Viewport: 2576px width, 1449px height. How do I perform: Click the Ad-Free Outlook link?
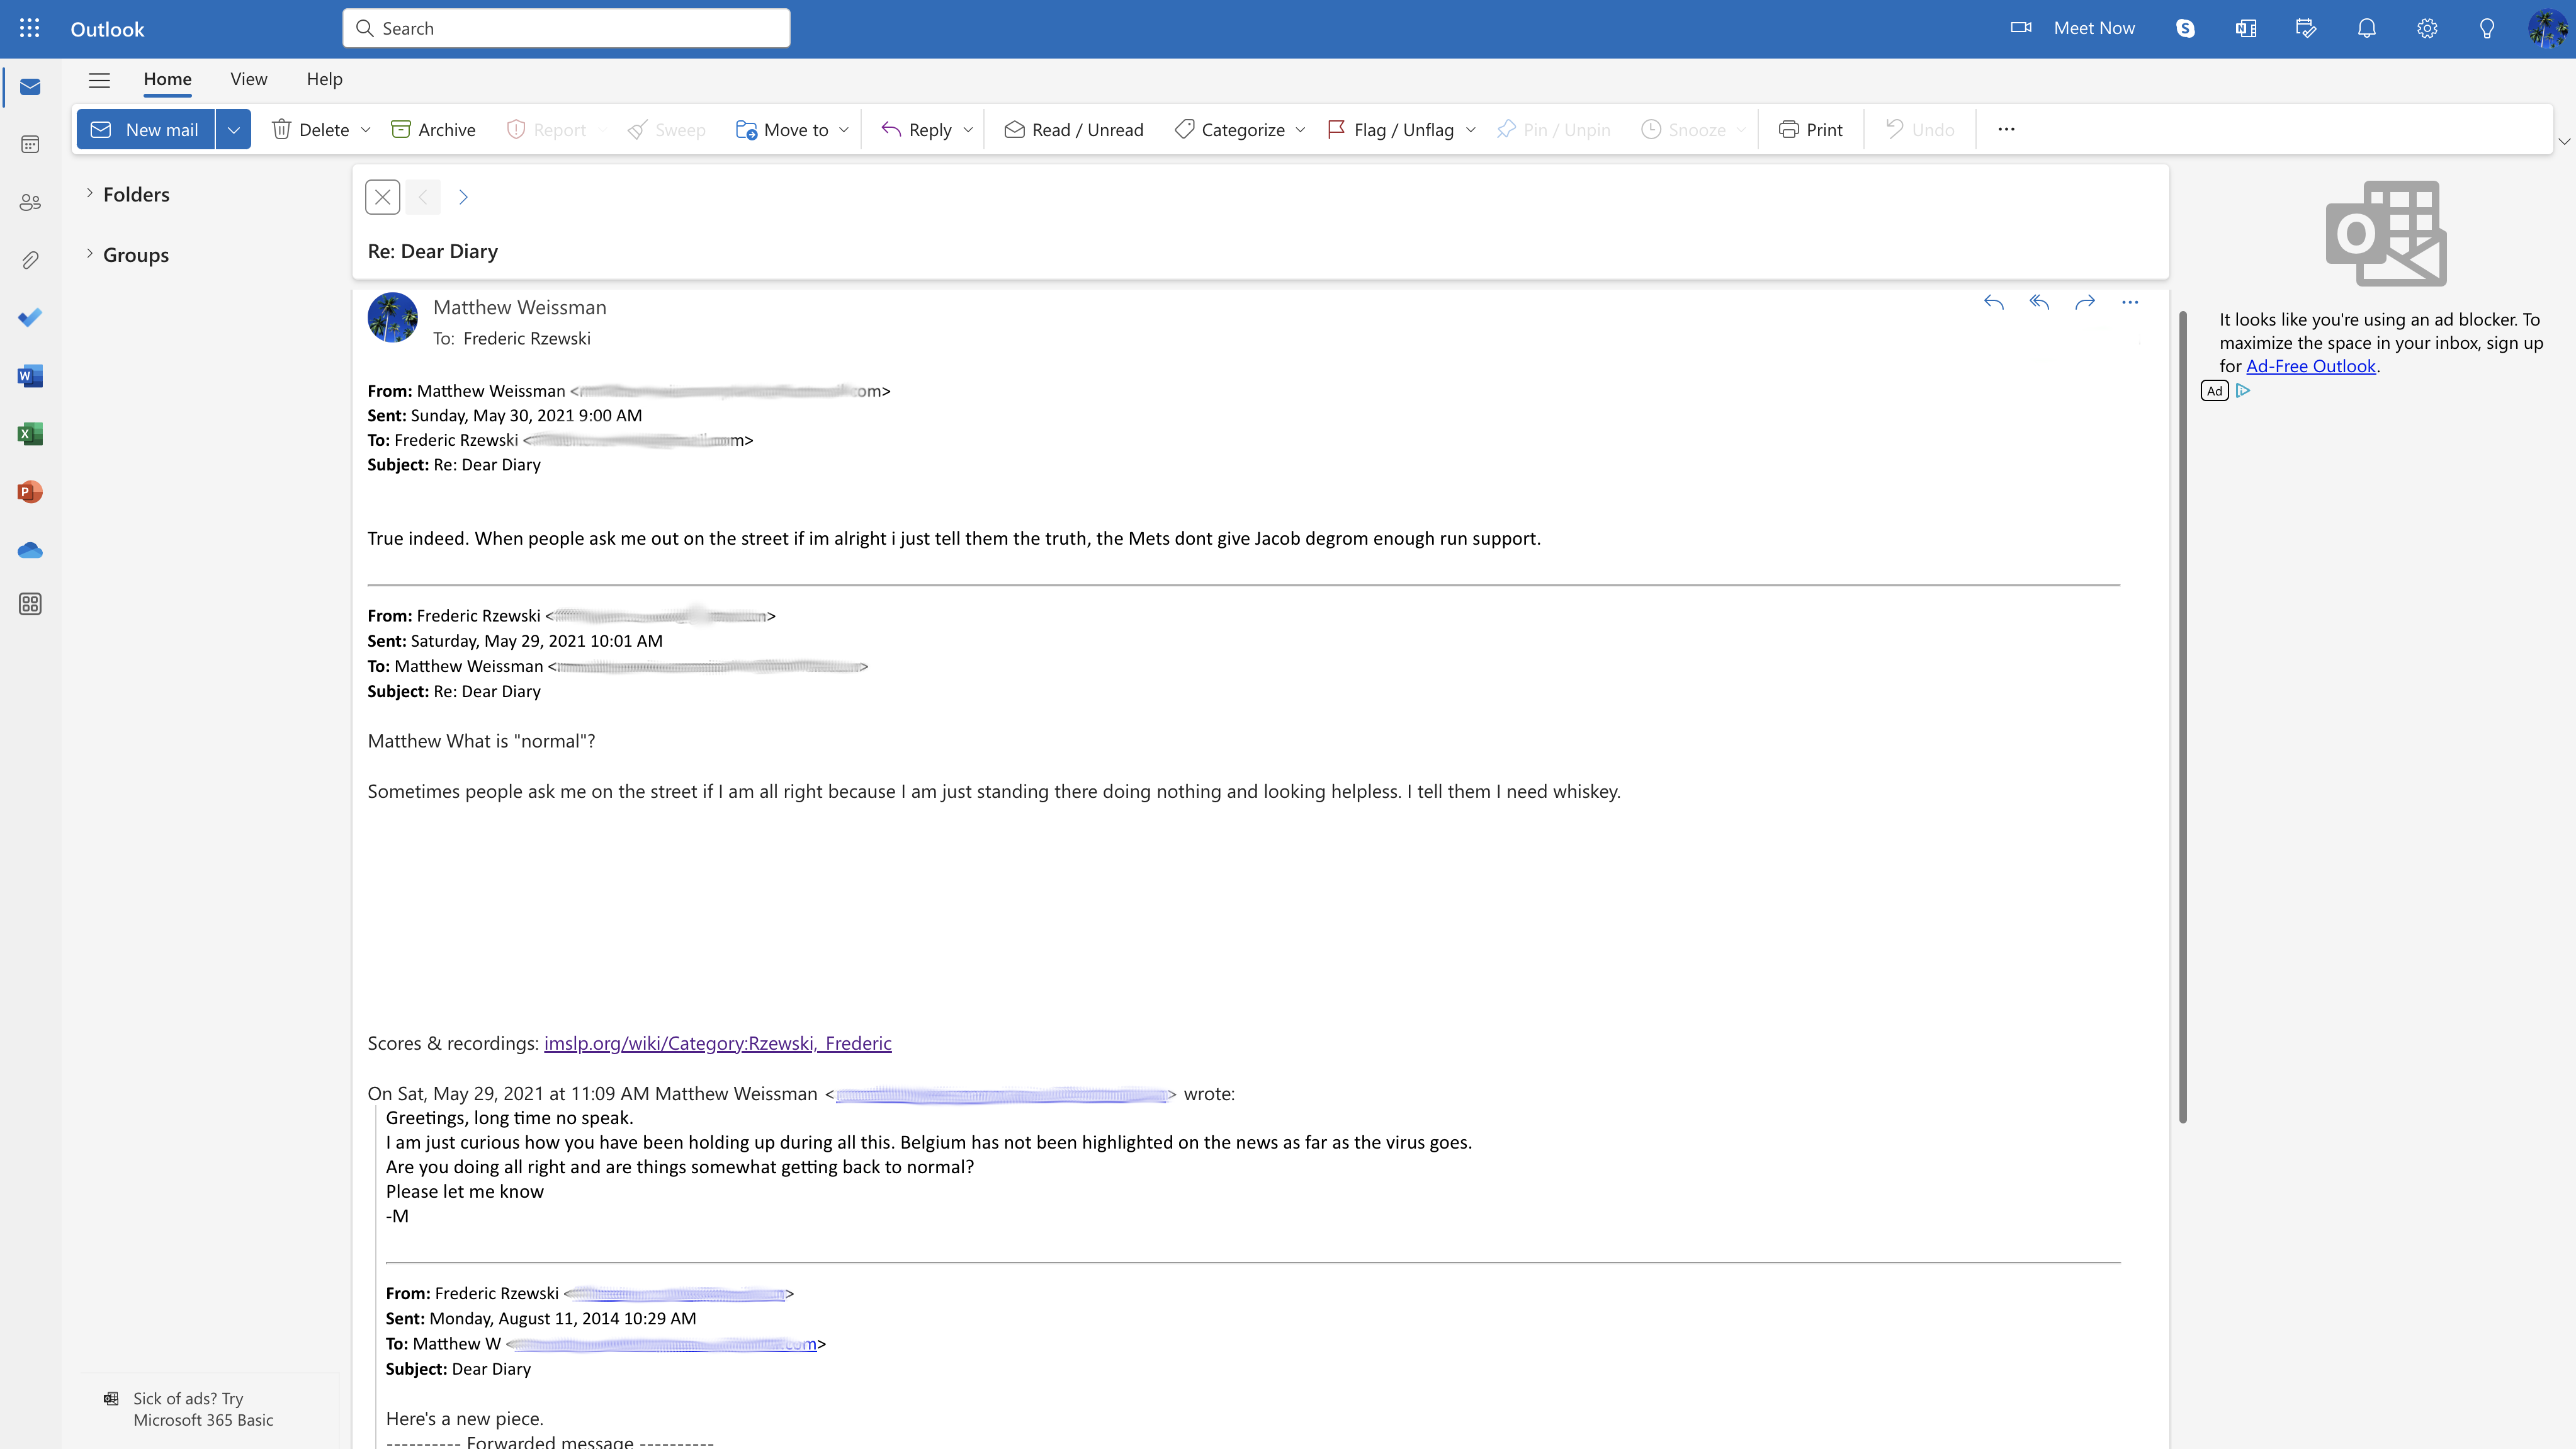coord(2310,366)
